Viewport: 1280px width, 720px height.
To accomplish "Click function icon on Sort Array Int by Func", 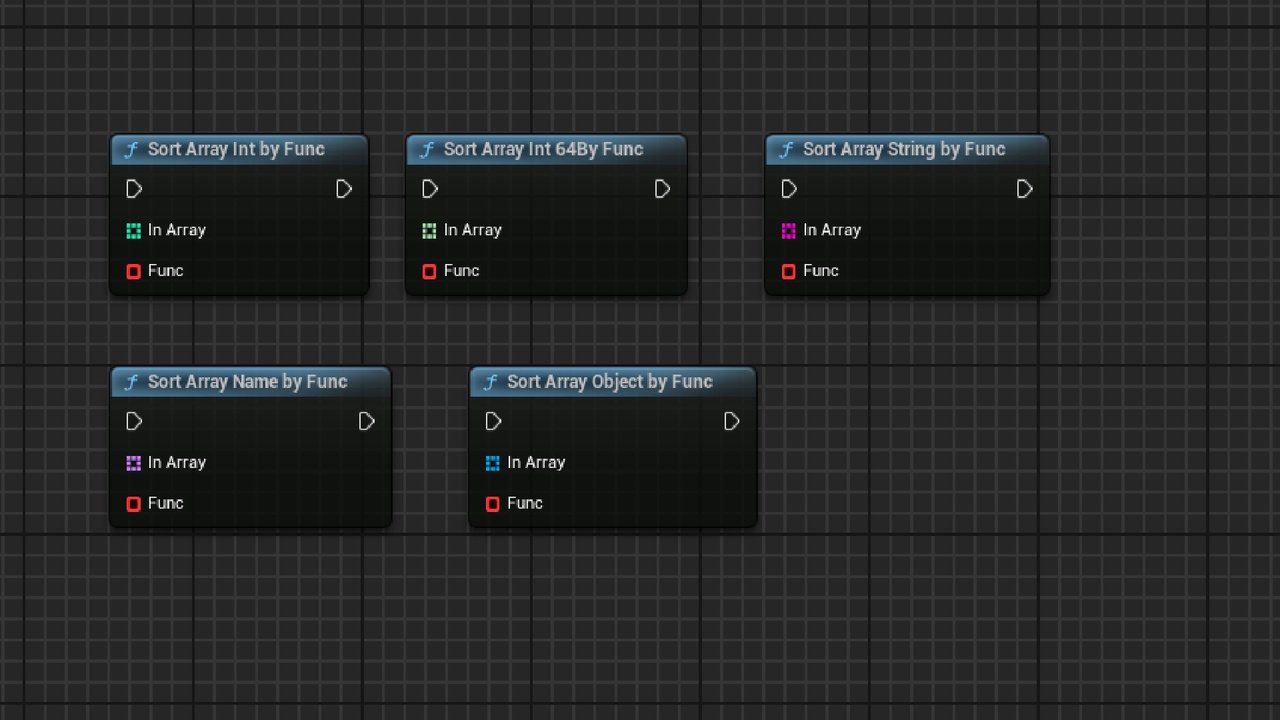I will pos(131,150).
